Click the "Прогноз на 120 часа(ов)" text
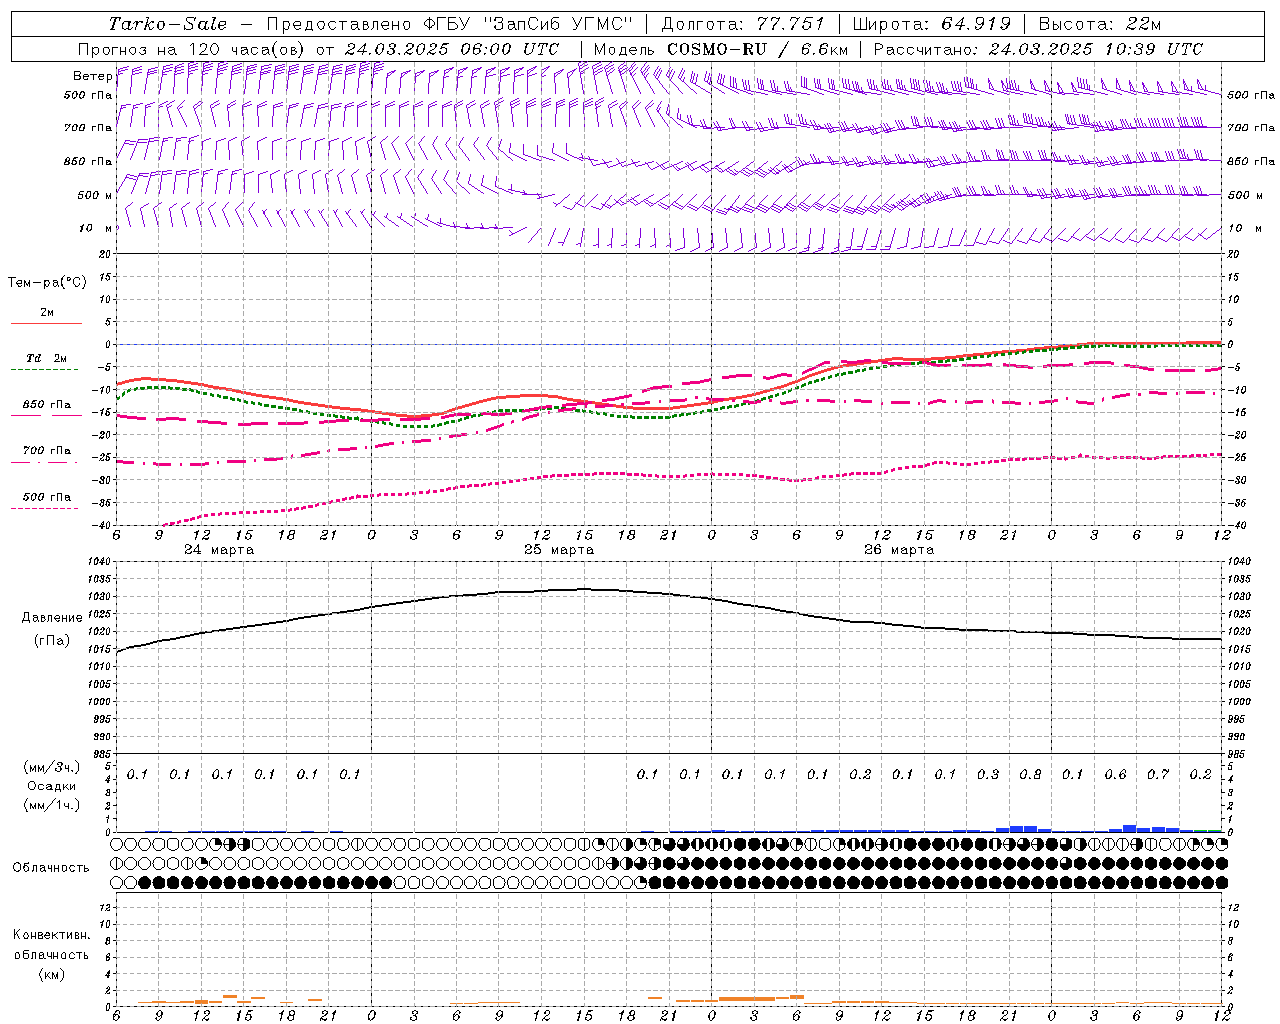Screen dimensions: 1280x1024 (192, 49)
